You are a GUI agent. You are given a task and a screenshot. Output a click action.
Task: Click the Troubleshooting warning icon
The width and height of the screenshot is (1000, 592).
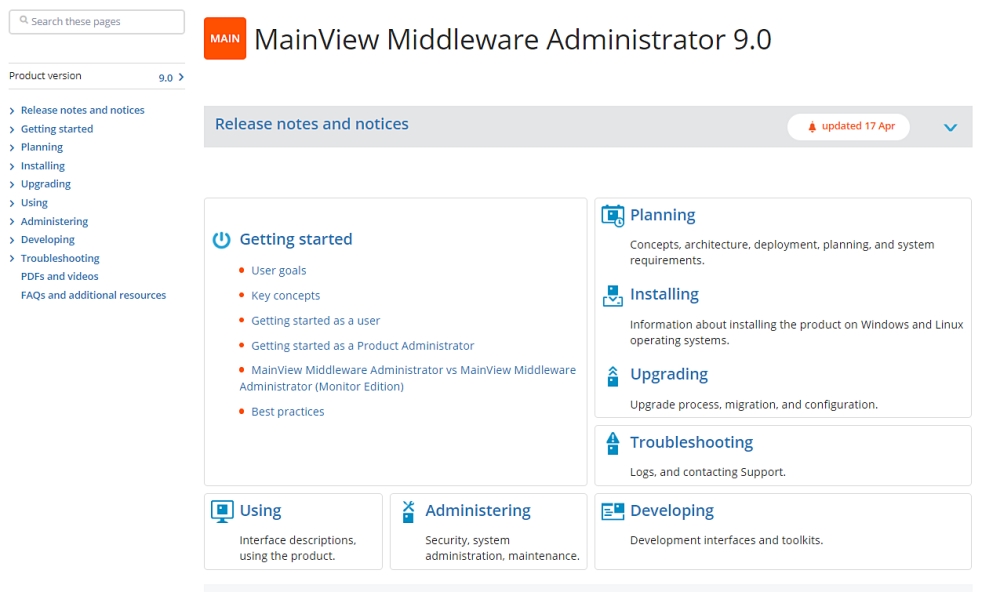click(x=612, y=442)
